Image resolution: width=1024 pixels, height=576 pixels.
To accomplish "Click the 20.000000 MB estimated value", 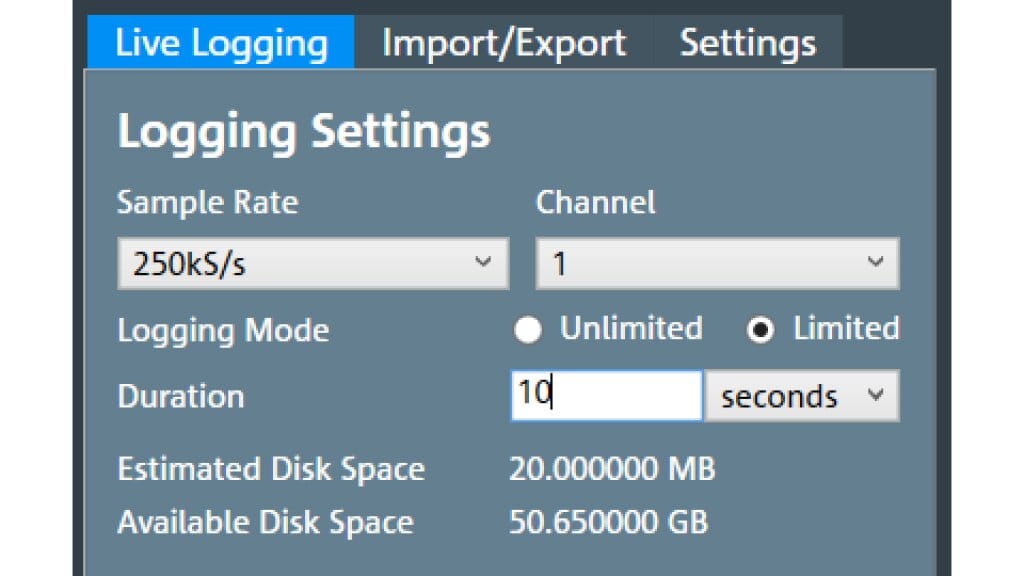I will pos(612,469).
